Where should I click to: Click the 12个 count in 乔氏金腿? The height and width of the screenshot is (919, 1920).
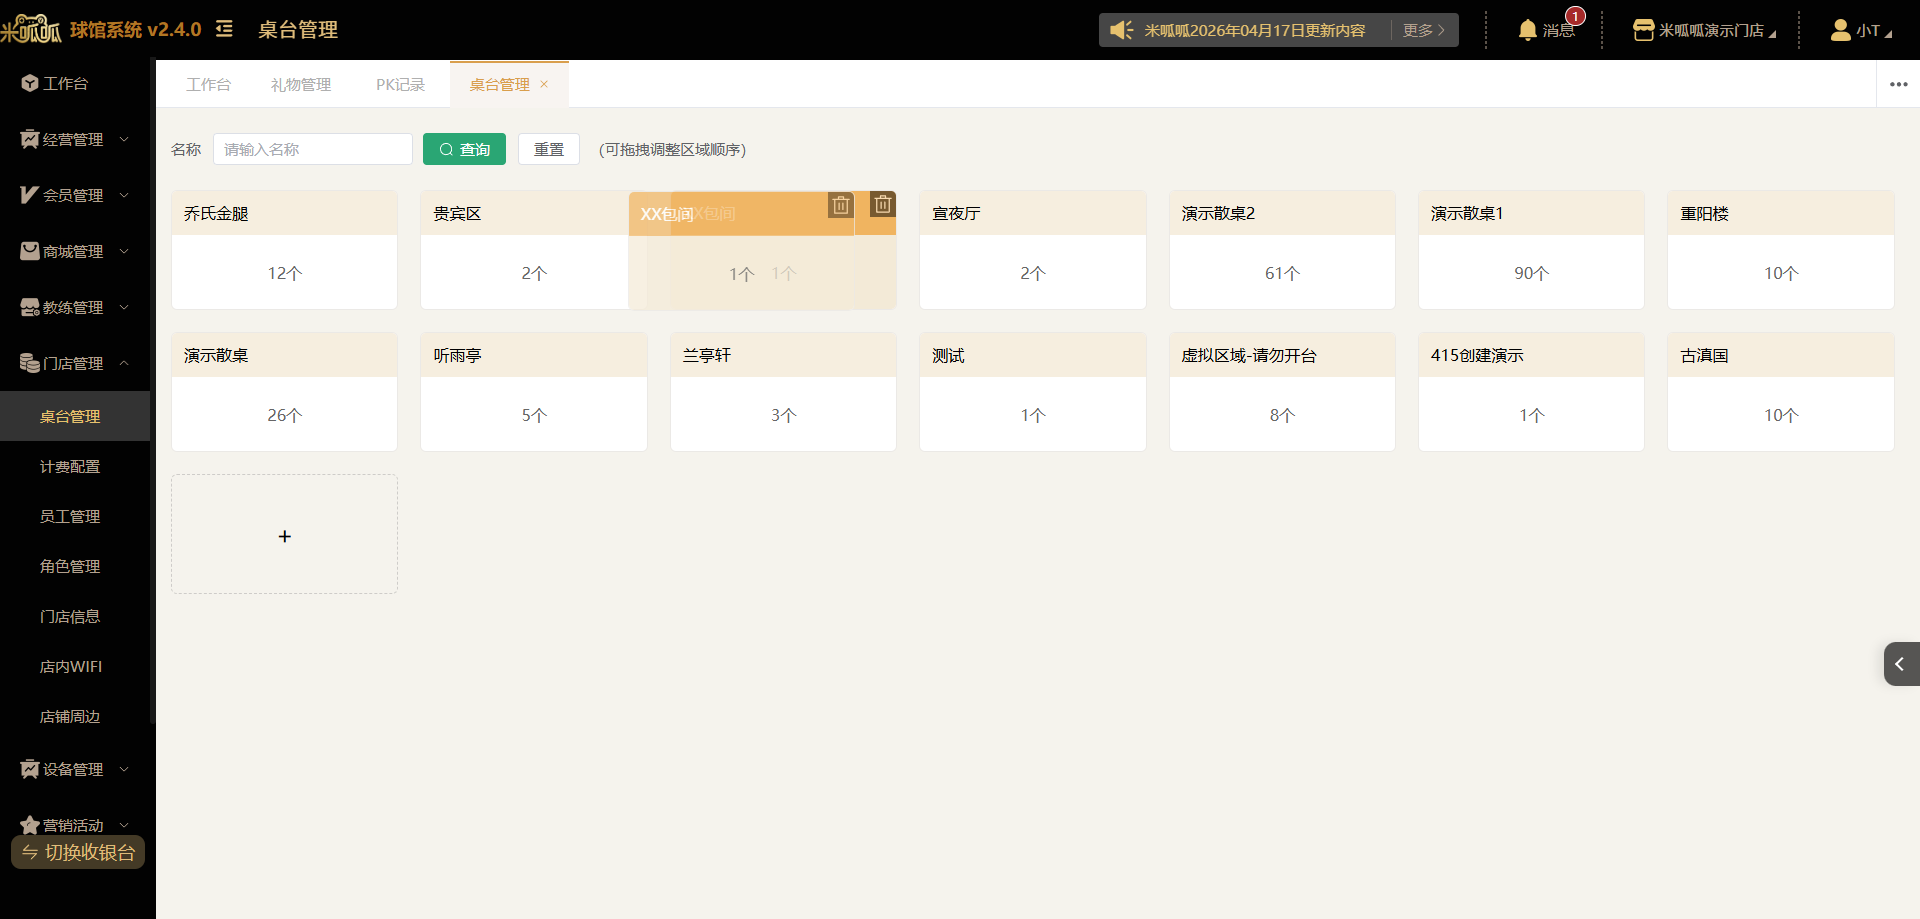(x=284, y=273)
